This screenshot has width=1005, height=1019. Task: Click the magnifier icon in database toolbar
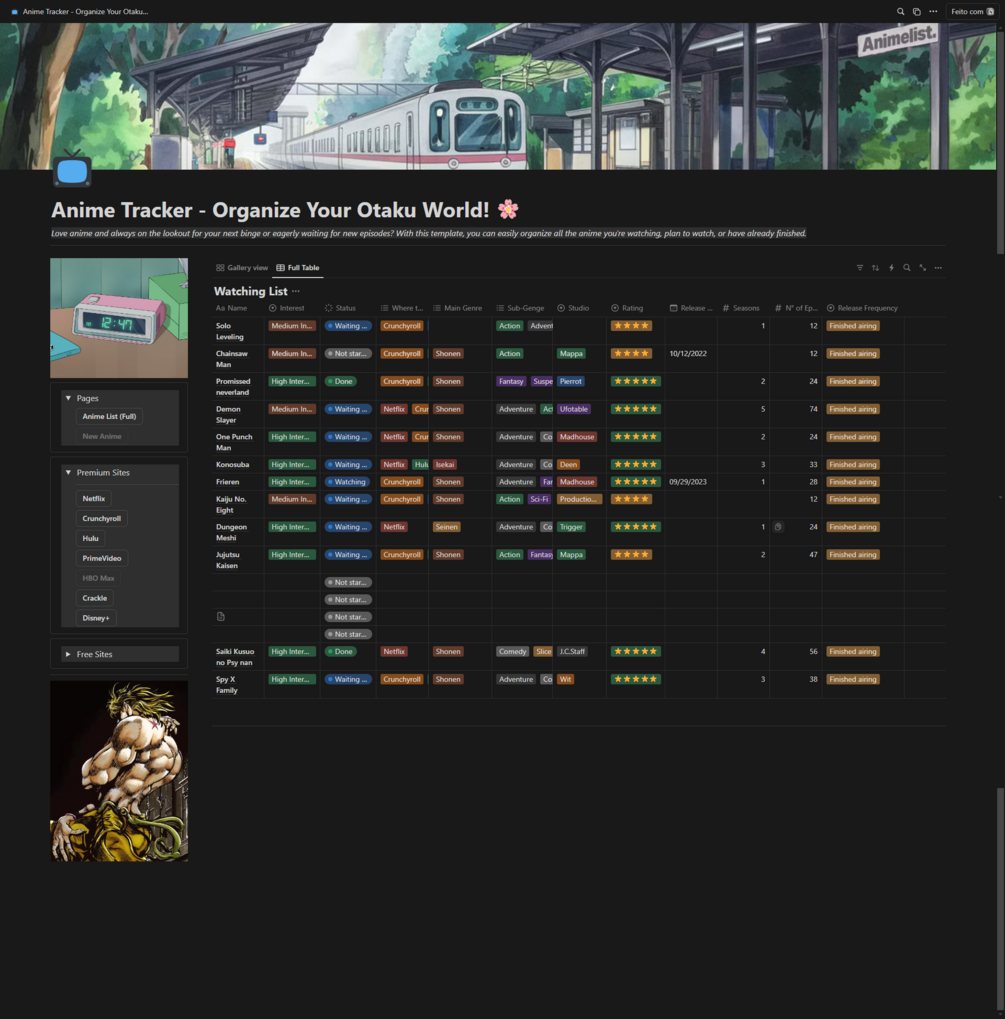tap(907, 268)
